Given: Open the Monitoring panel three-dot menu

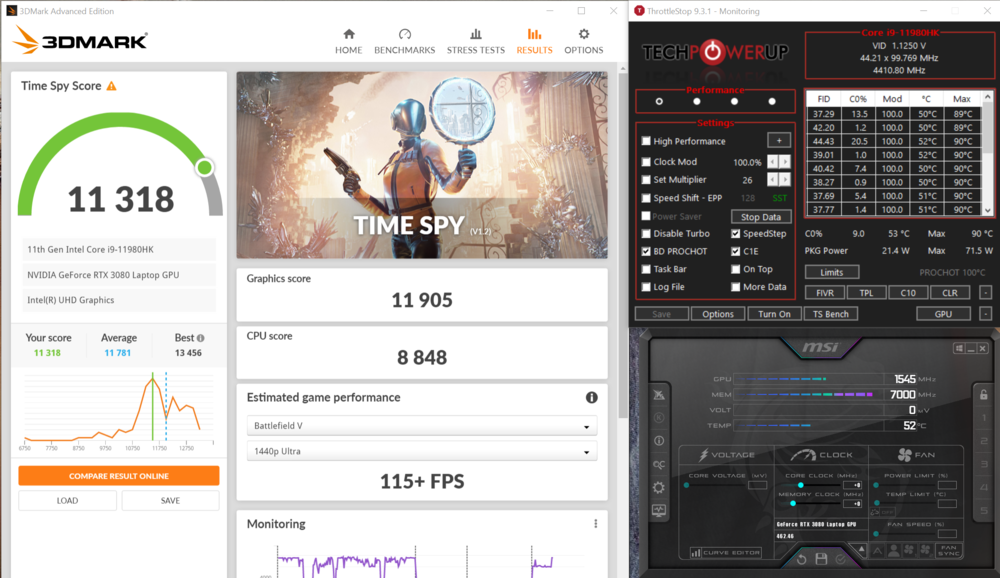Looking at the screenshot, I should [595, 524].
